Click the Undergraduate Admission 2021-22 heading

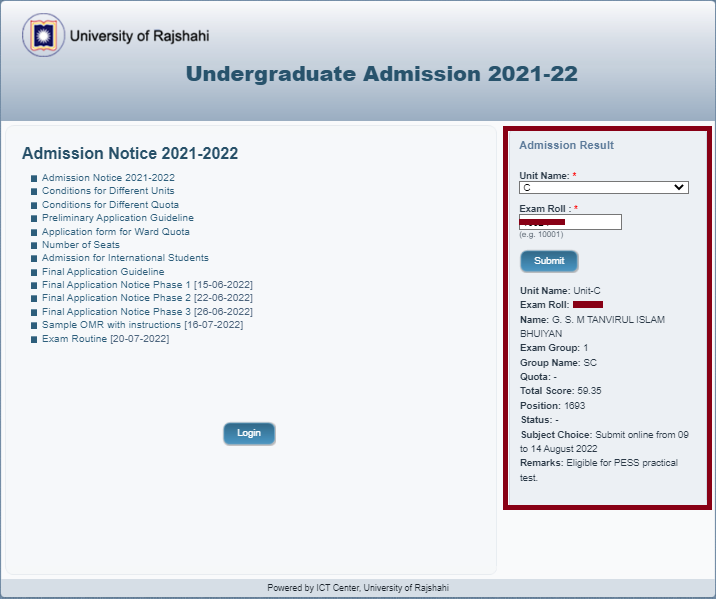point(382,74)
